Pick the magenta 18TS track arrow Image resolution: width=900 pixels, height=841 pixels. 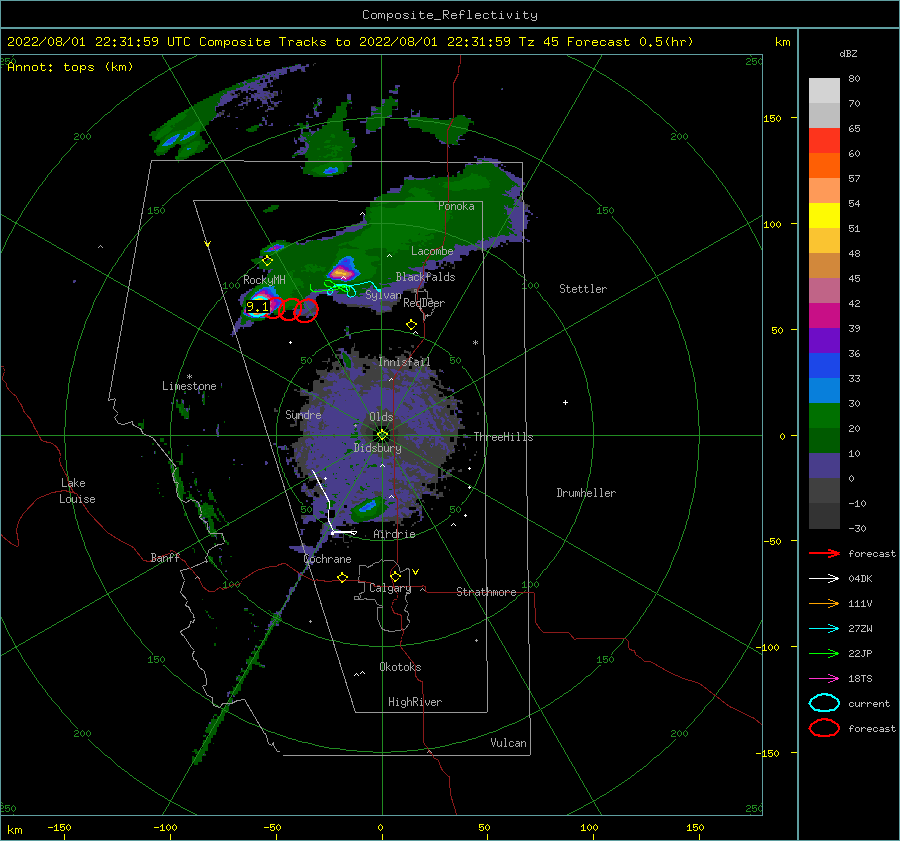click(824, 679)
